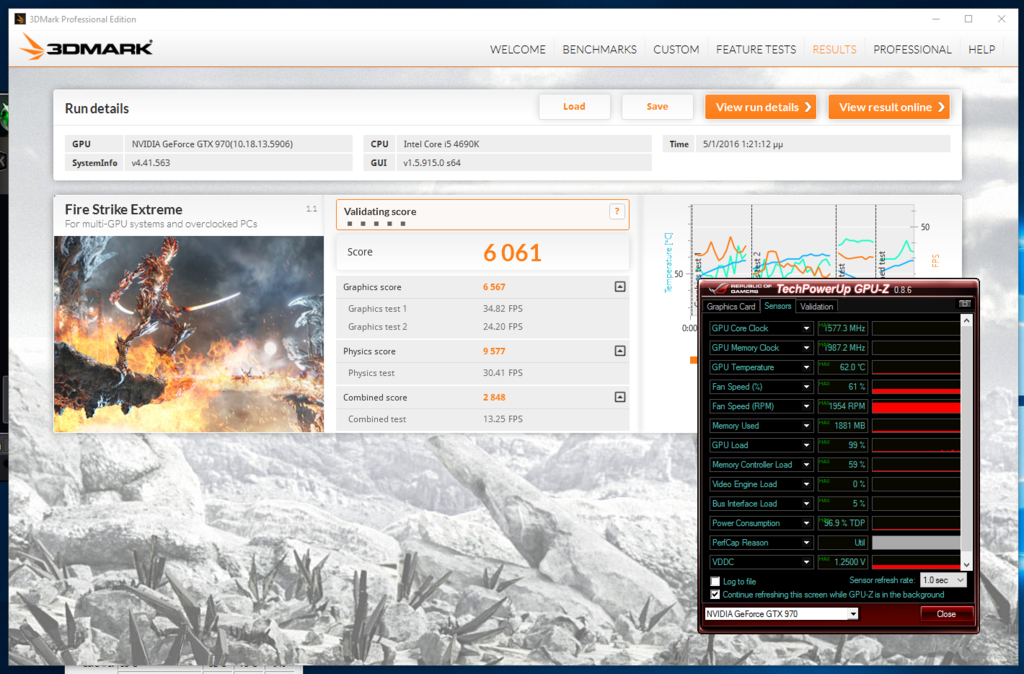Open the GPU Temperature sensor dropdown
The width and height of the screenshot is (1024, 674).
(807, 367)
